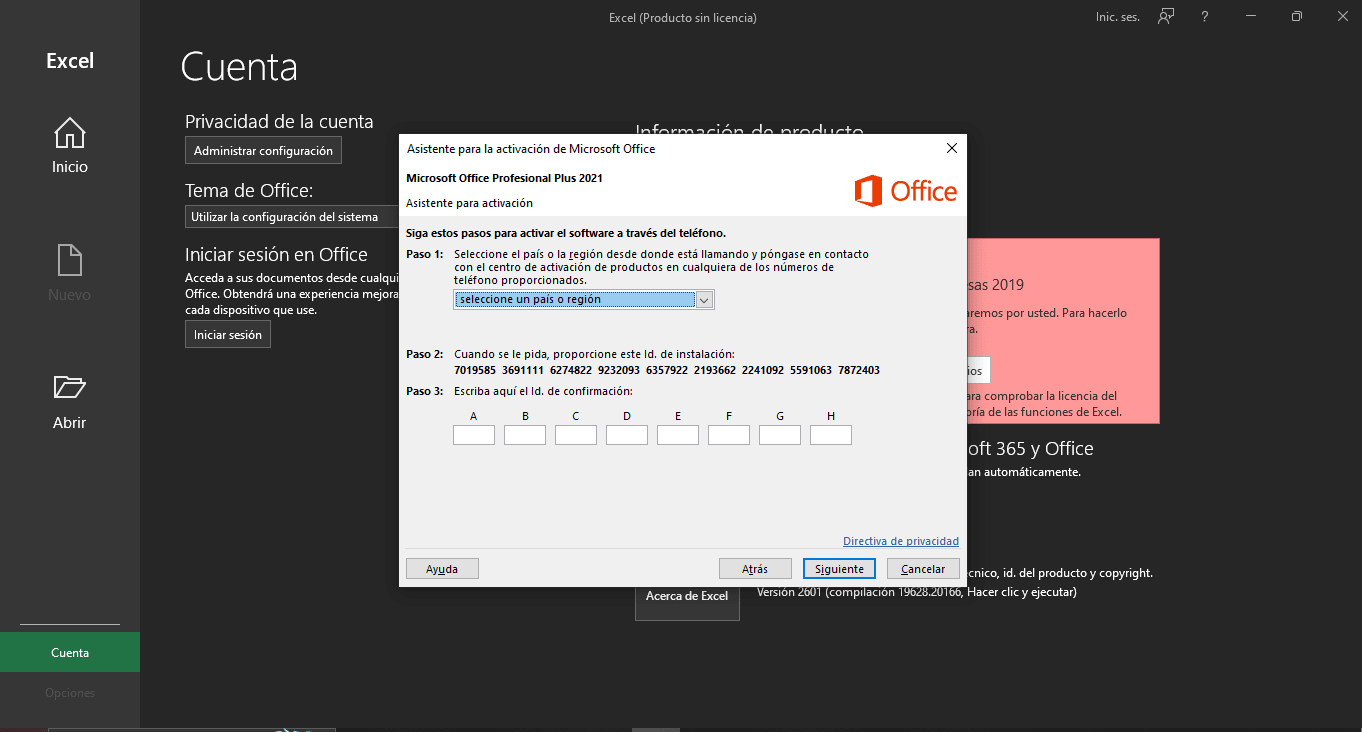Image resolution: width=1362 pixels, height=732 pixels.
Task: Focus confirmation ID field B
Action: click(x=525, y=435)
